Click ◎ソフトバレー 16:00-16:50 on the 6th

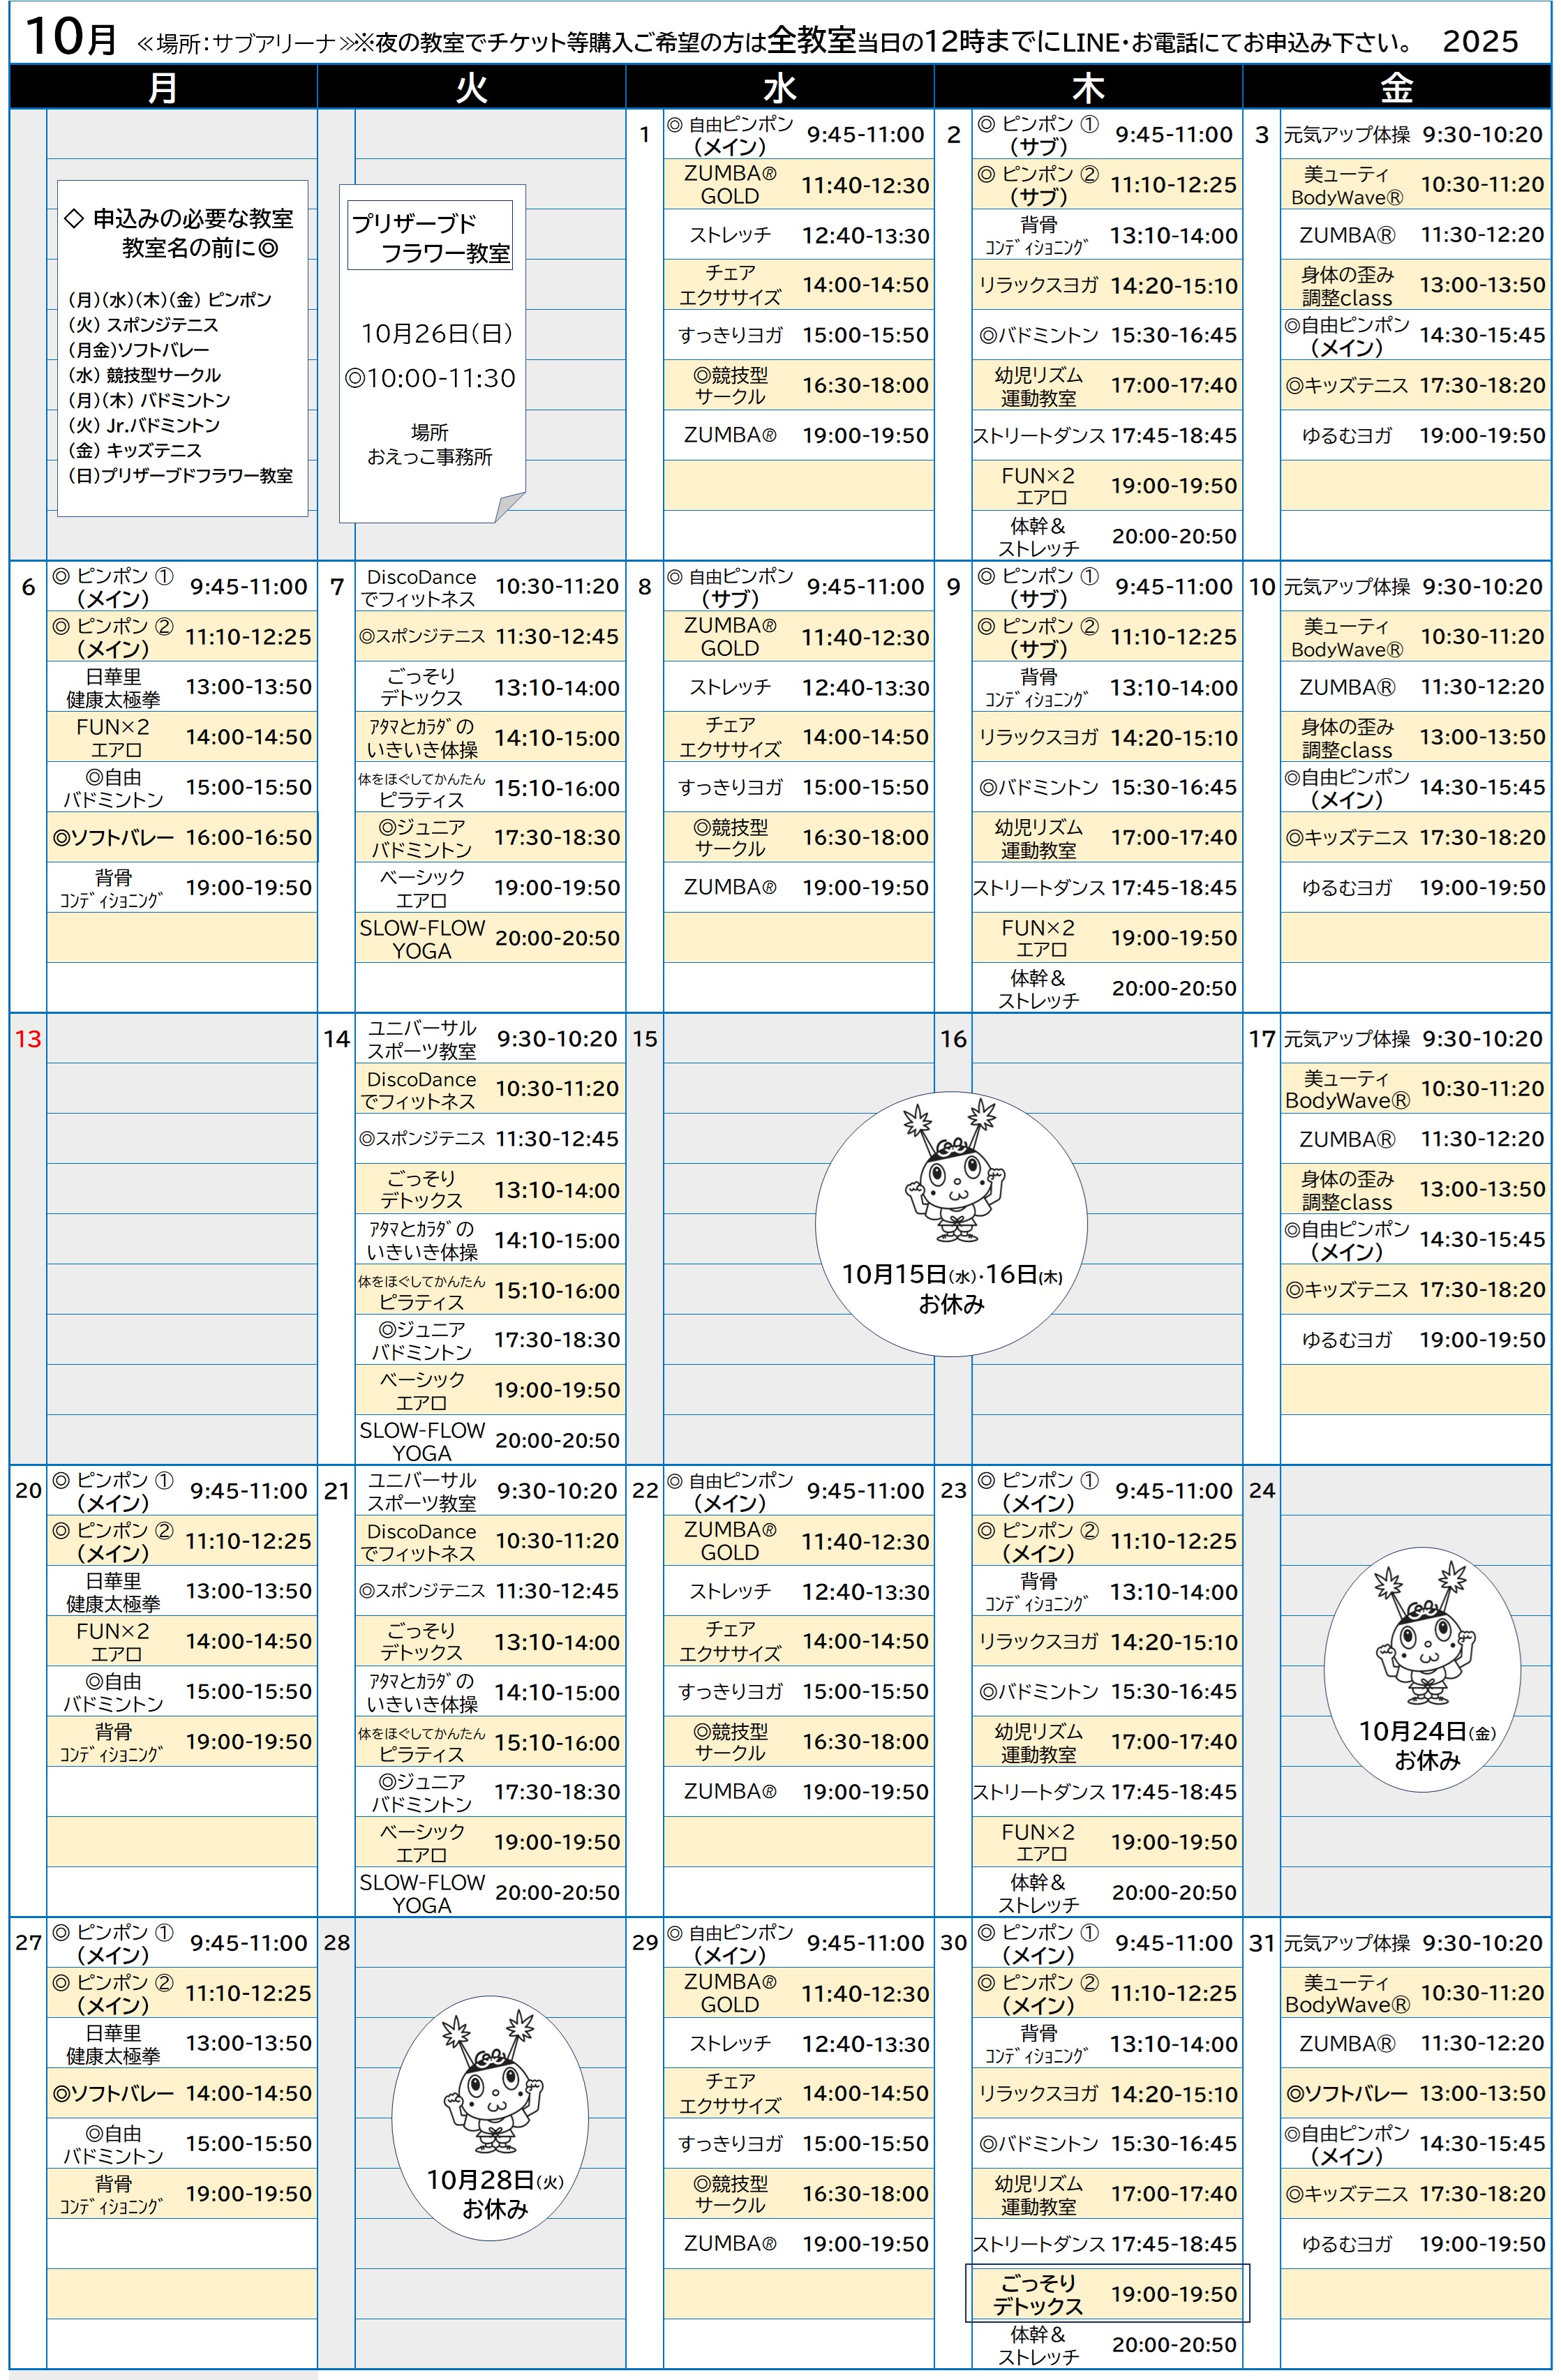tap(182, 837)
